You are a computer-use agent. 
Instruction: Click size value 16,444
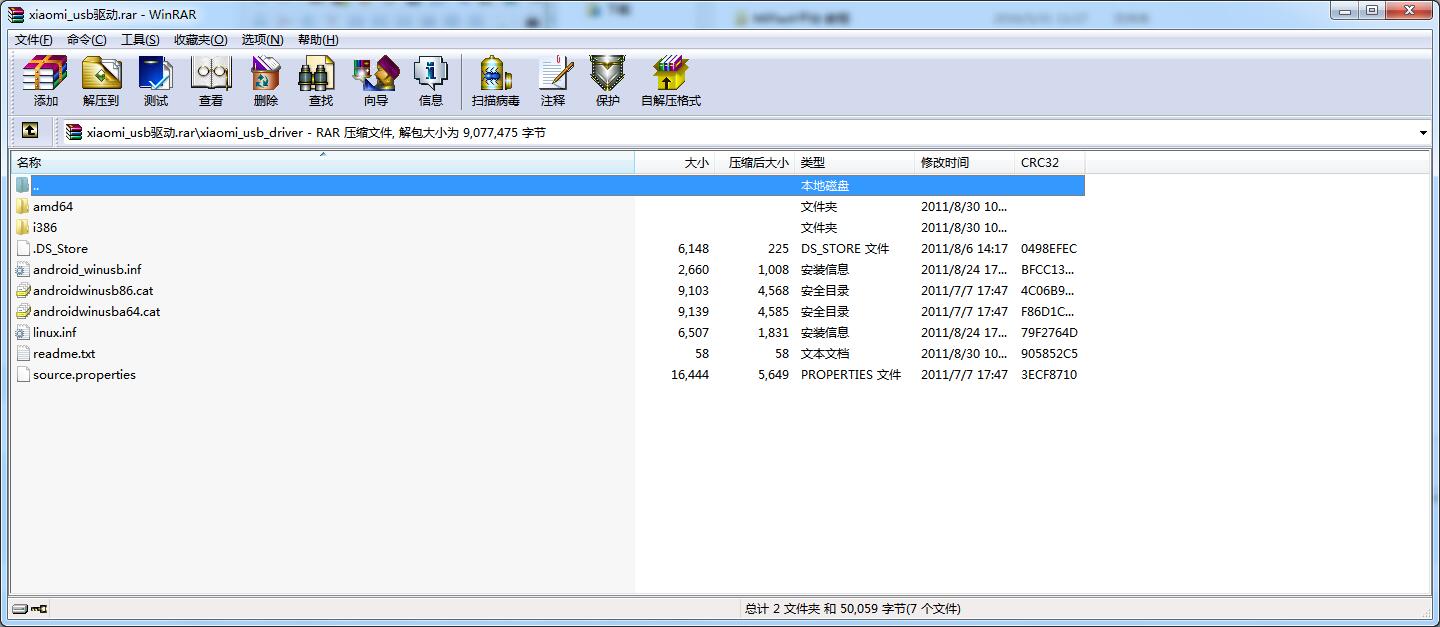(690, 374)
